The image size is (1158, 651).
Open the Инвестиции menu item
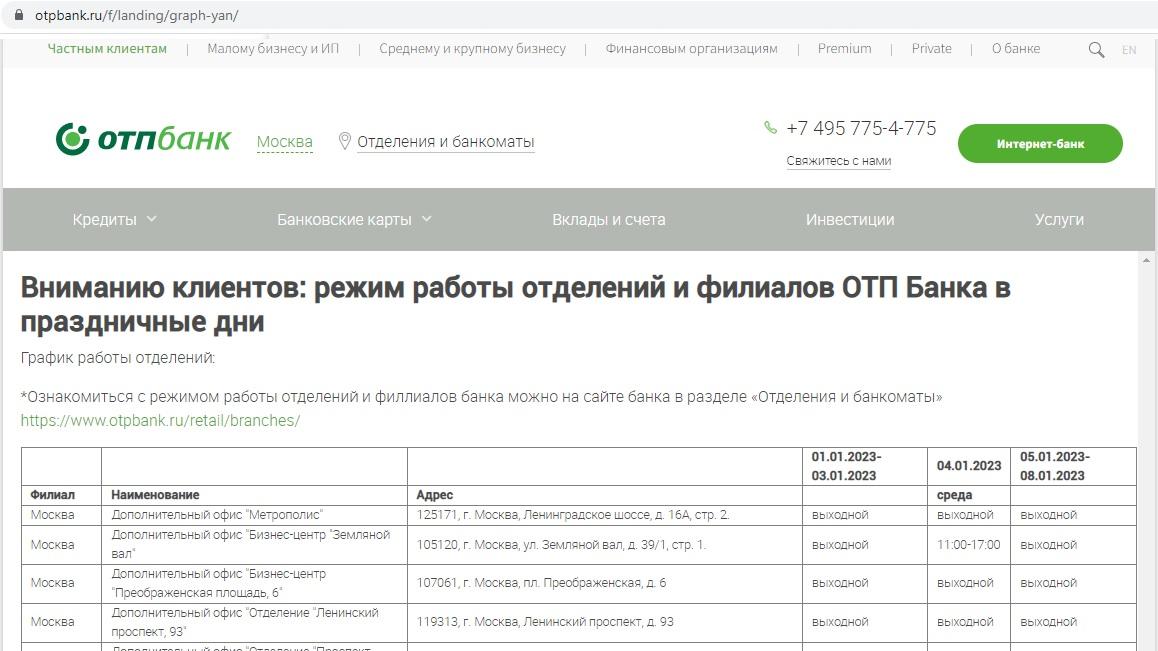pos(850,219)
